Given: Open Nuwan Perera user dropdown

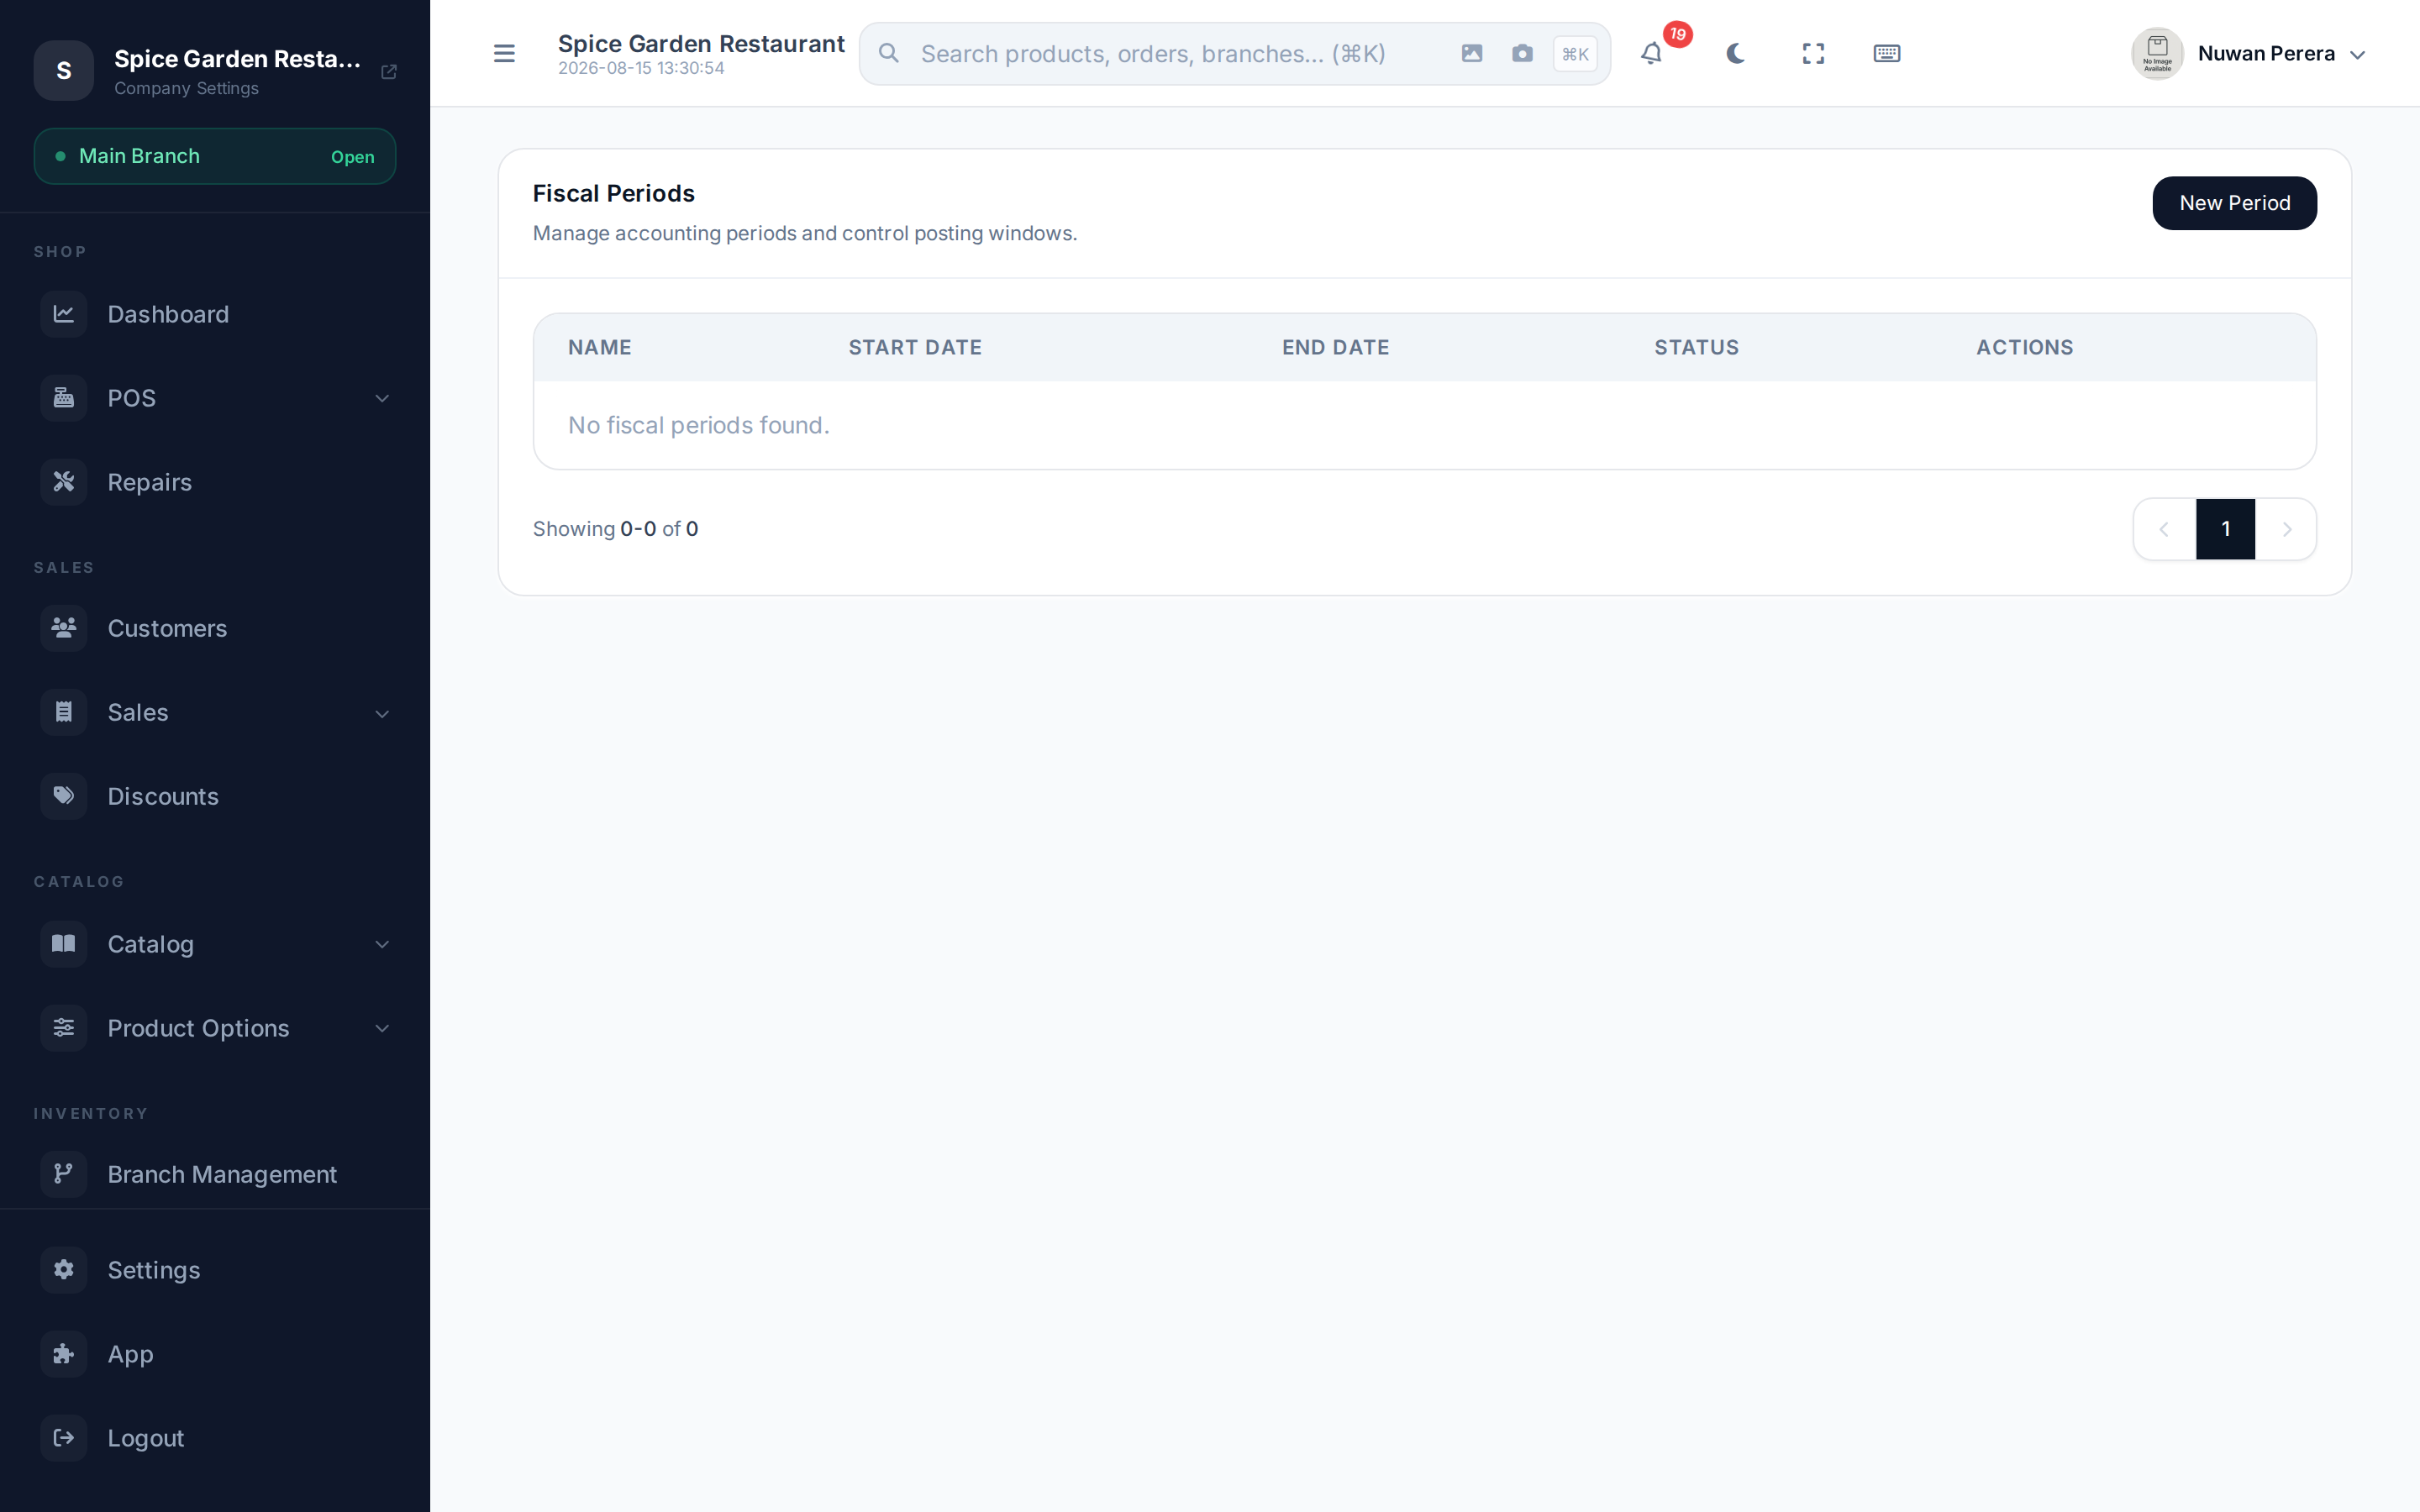Looking at the screenshot, I should [2250, 54].
